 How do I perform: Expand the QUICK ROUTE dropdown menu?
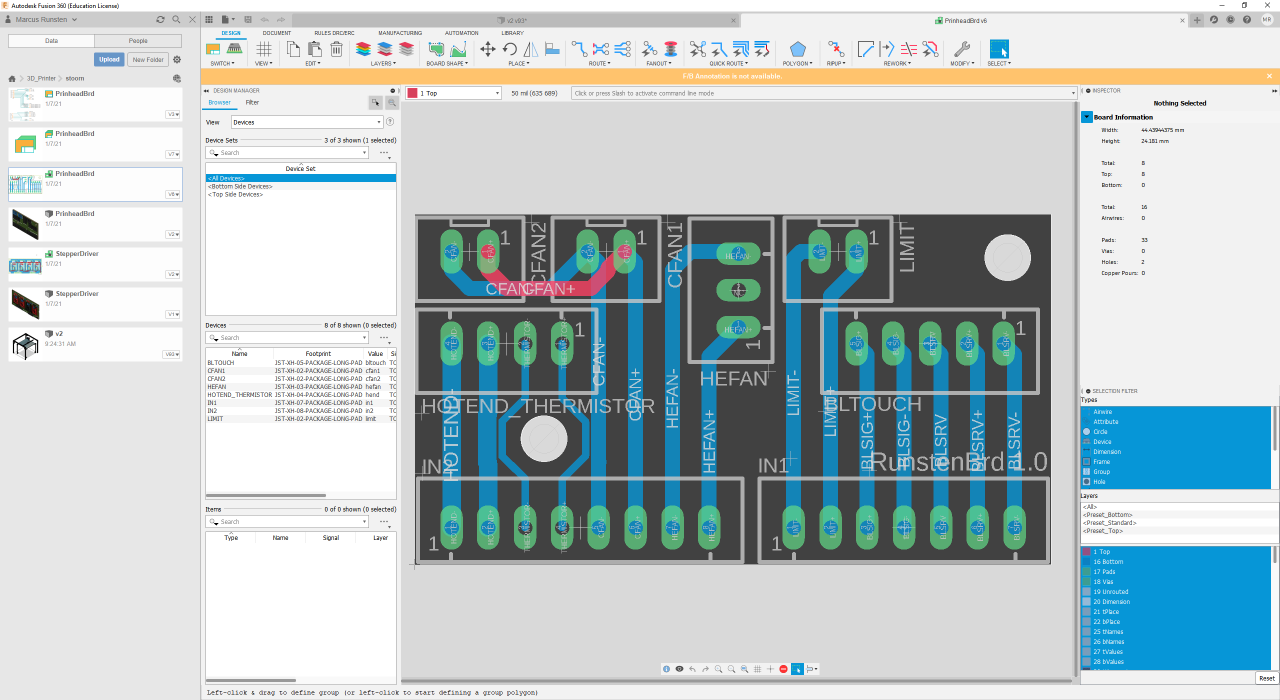tap(727, 63)
